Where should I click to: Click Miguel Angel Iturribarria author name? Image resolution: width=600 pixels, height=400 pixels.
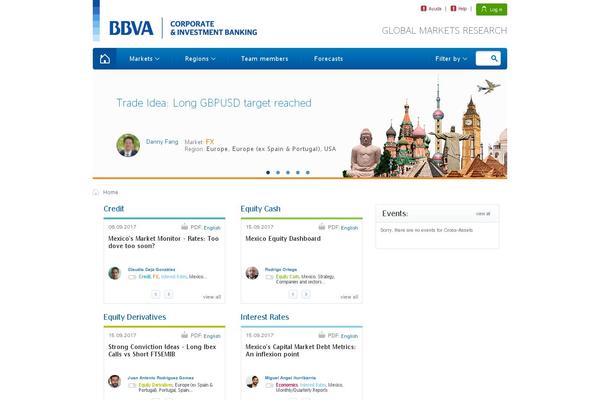click(x=290, y=378)
